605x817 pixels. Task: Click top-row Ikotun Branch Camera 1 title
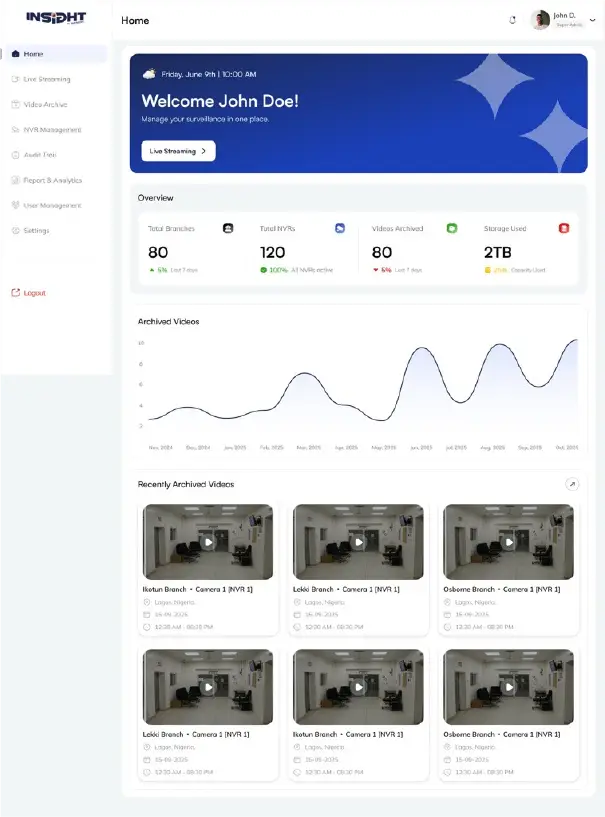point(197,589)
